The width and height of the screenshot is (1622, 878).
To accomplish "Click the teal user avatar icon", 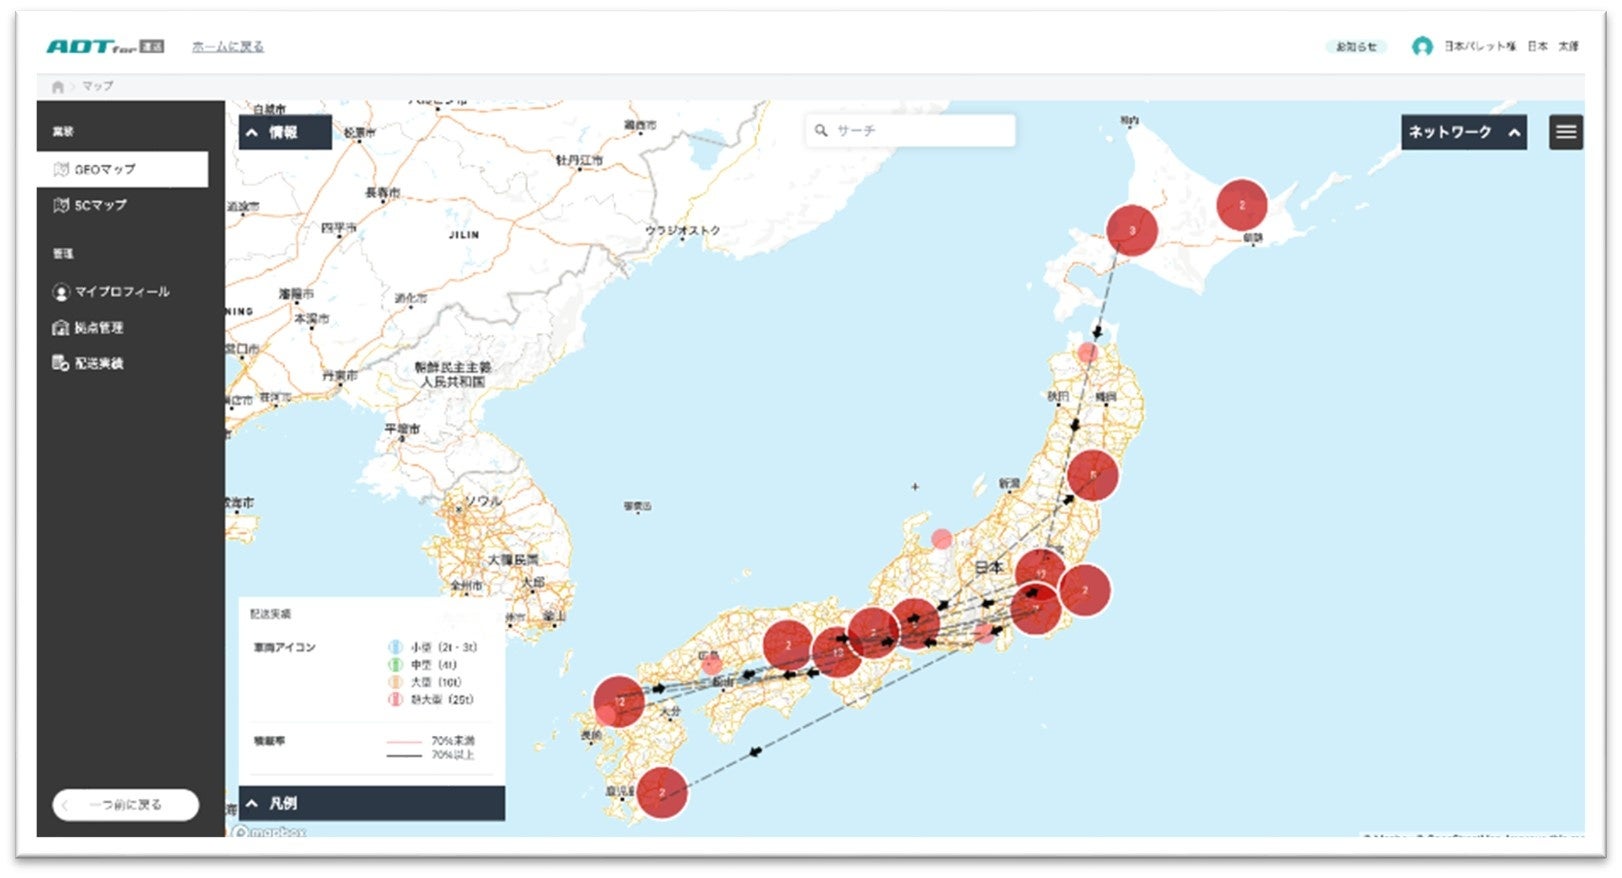I will (1421, 47).
